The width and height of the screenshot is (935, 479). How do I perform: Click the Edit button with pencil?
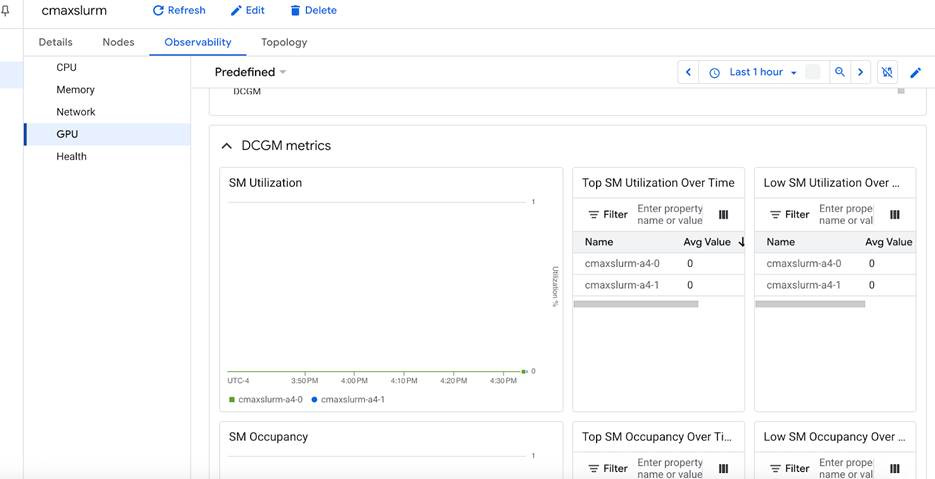pyautogui.click(x=247, y=10)
